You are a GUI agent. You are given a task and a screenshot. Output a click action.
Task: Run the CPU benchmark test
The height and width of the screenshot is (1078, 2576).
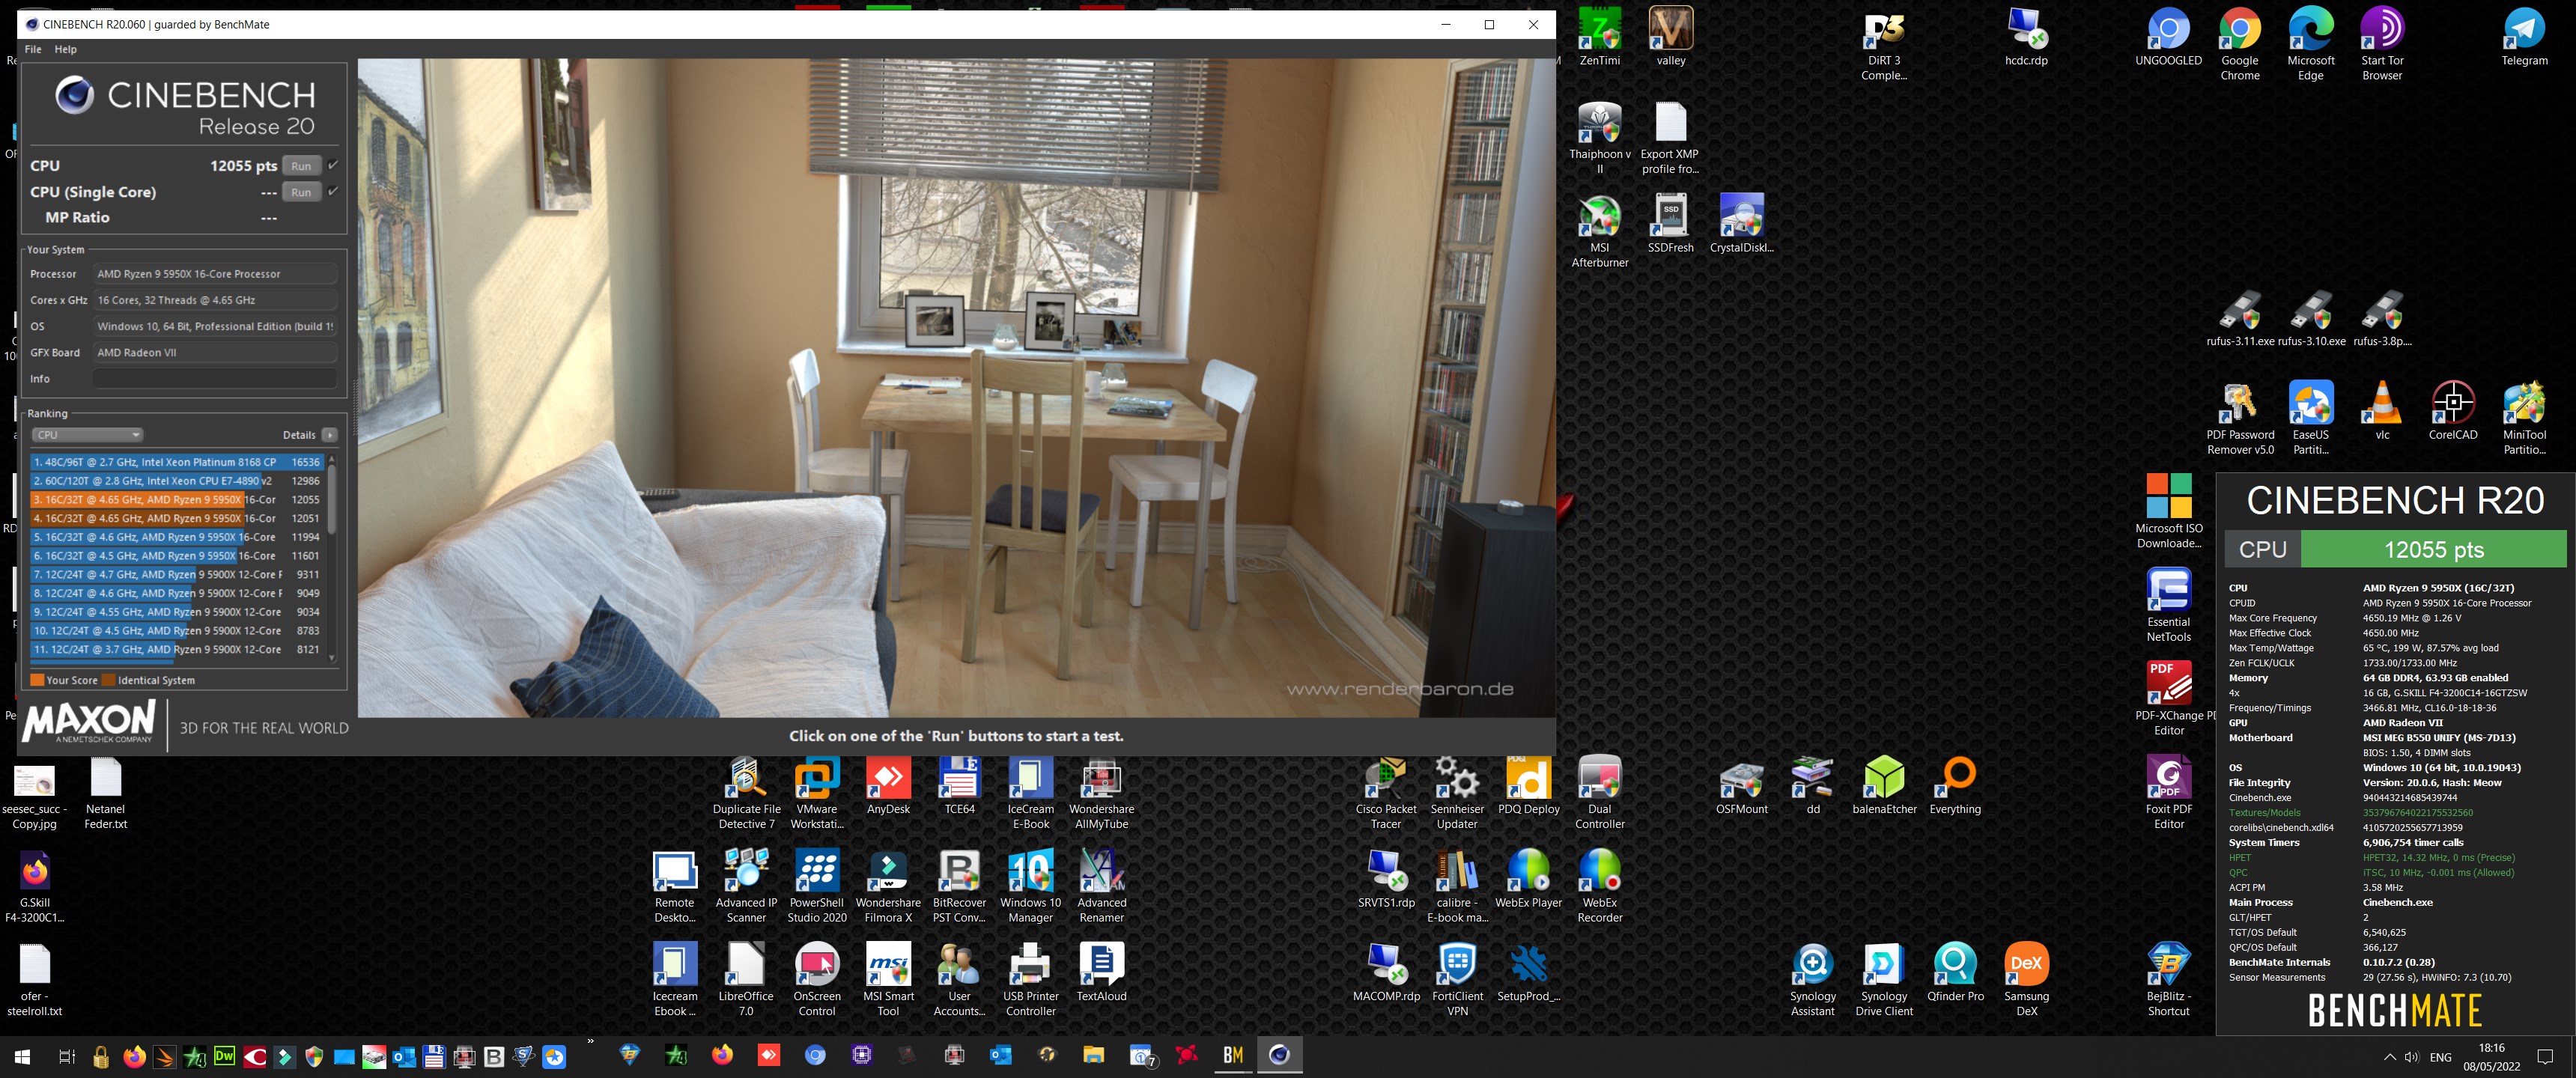tap(301, 166)
